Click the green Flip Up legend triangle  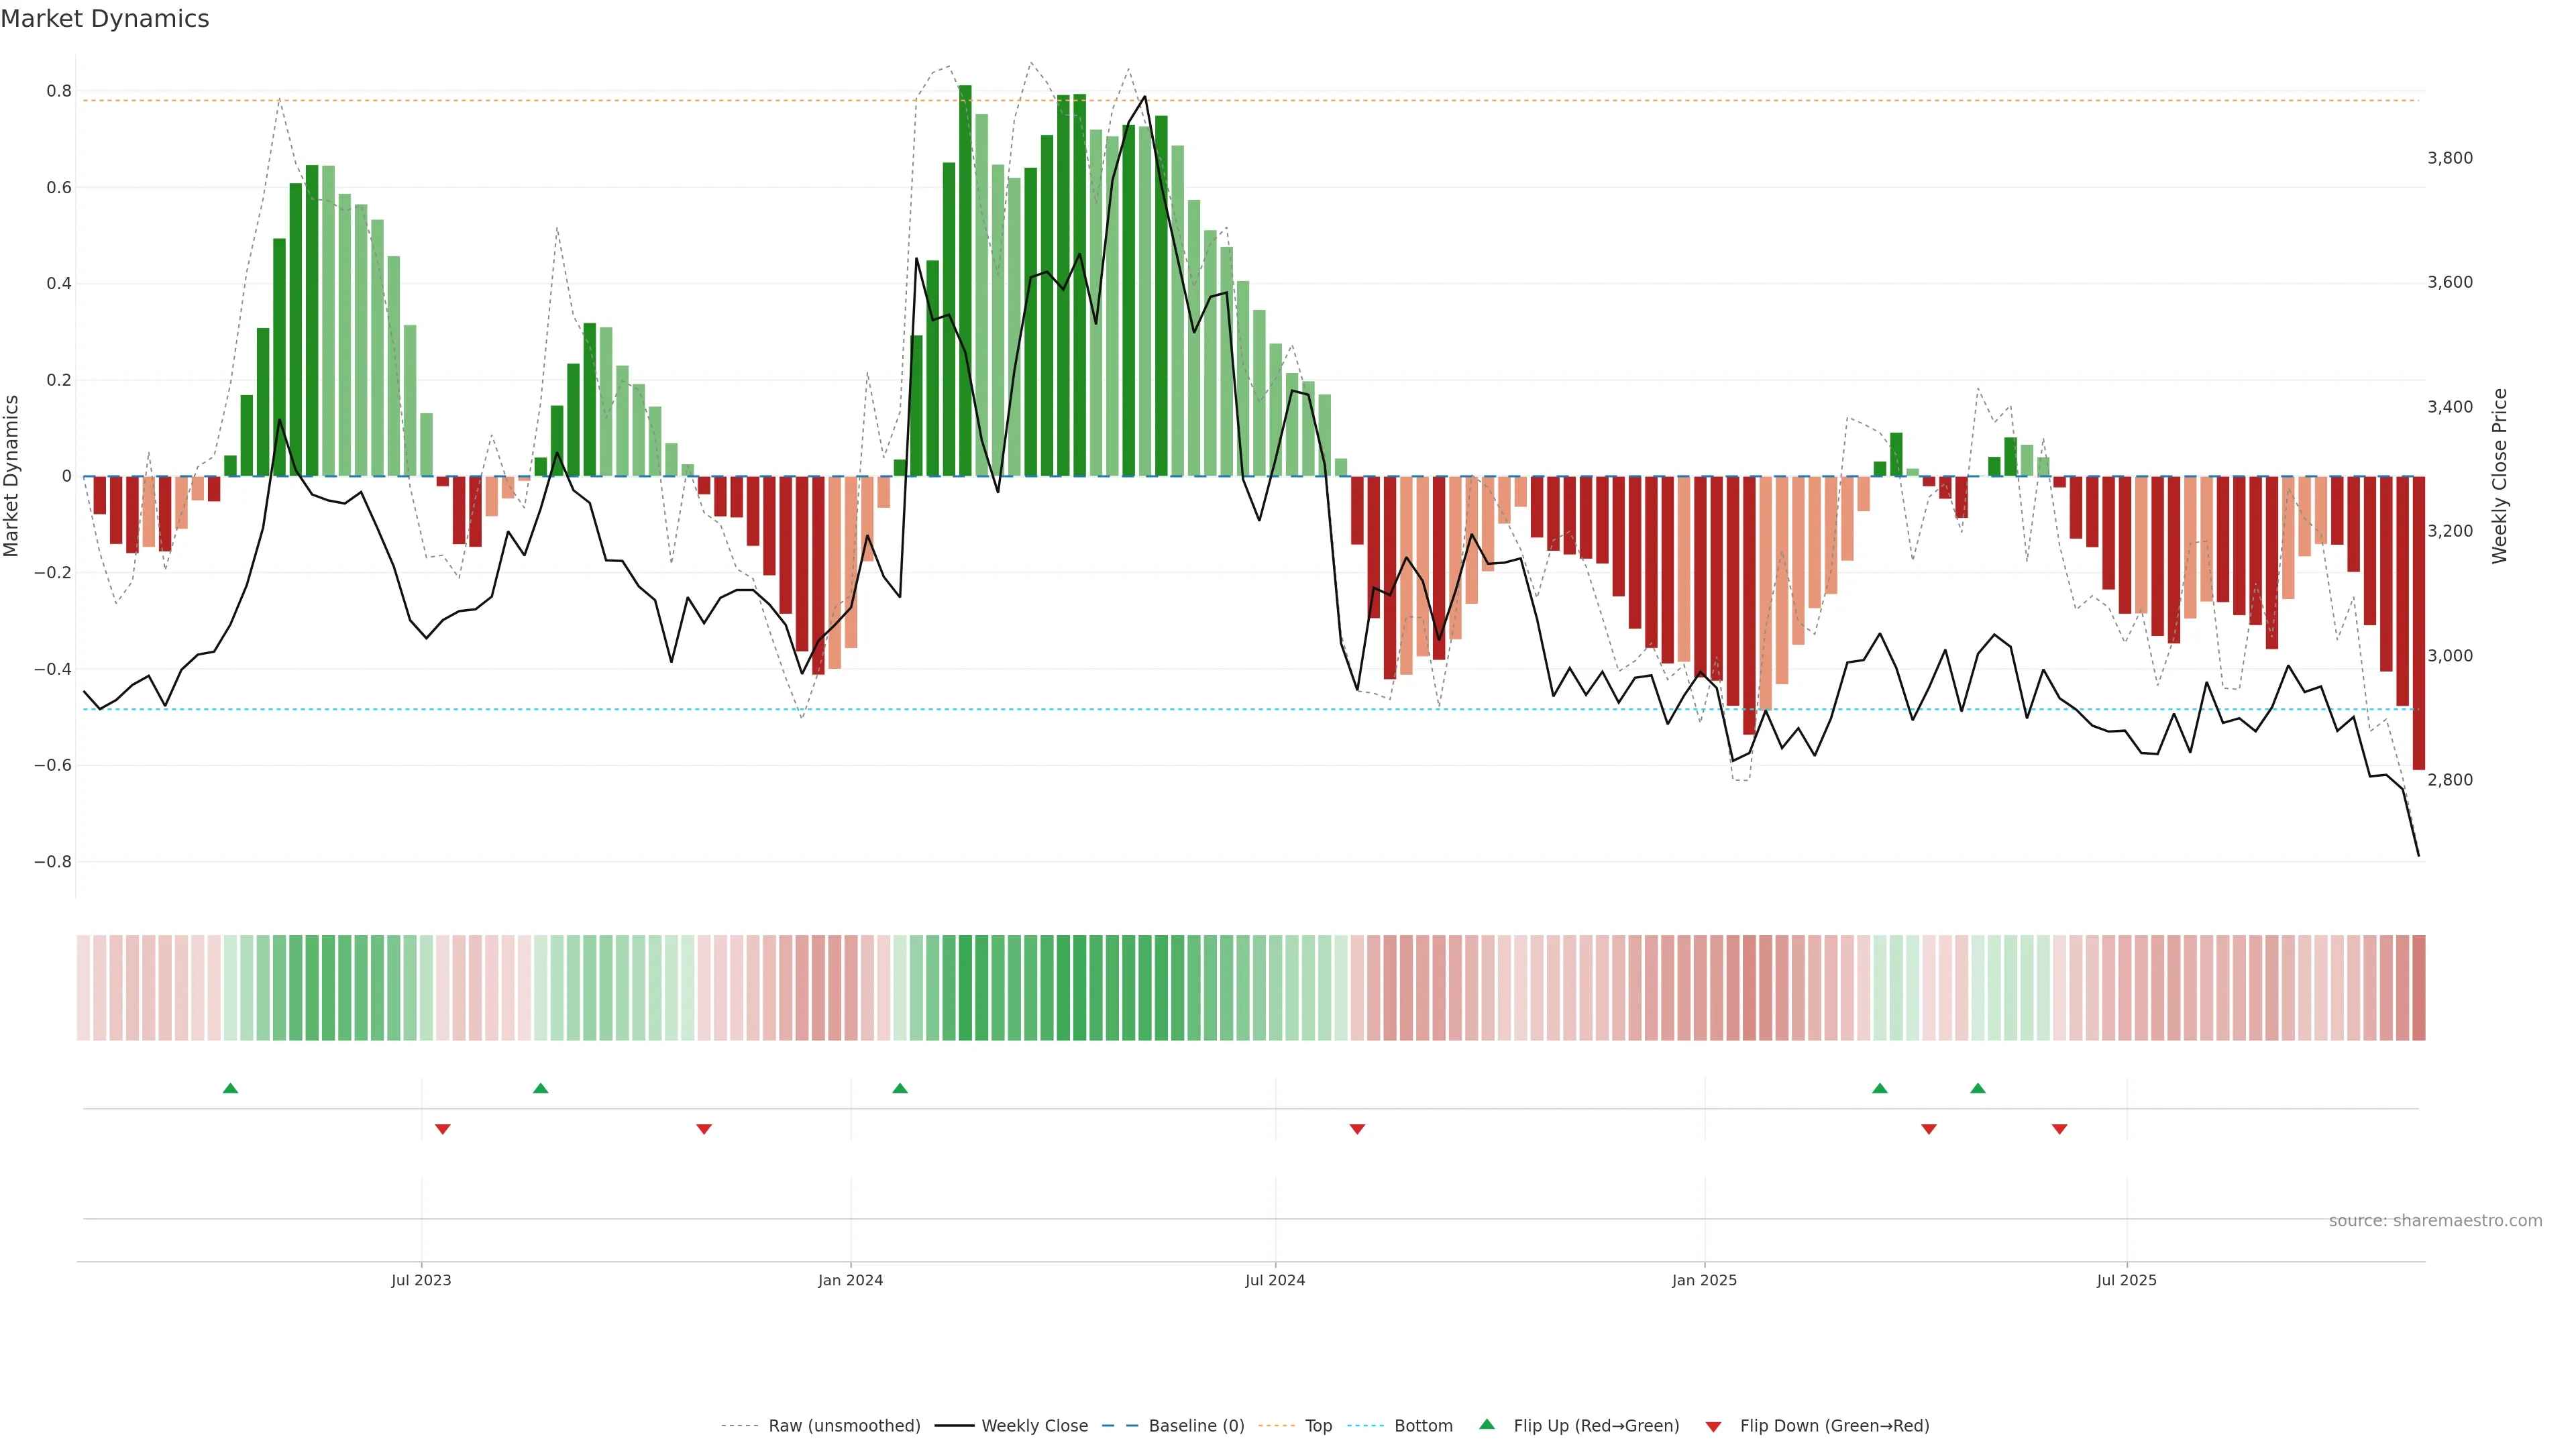tap(1487, 1425)
